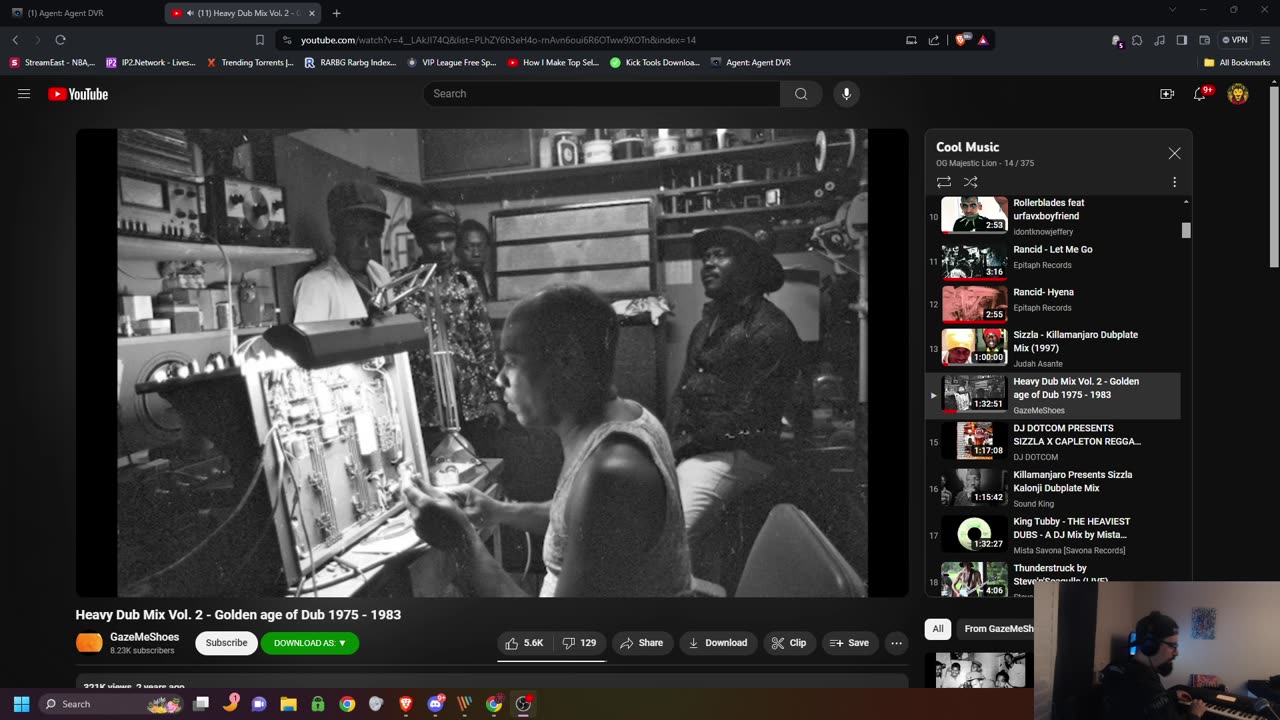Expand the DOWNLOAD AS dropdown
The width and height of the screenshot is (1280, 720).
(x=310, y=643)
